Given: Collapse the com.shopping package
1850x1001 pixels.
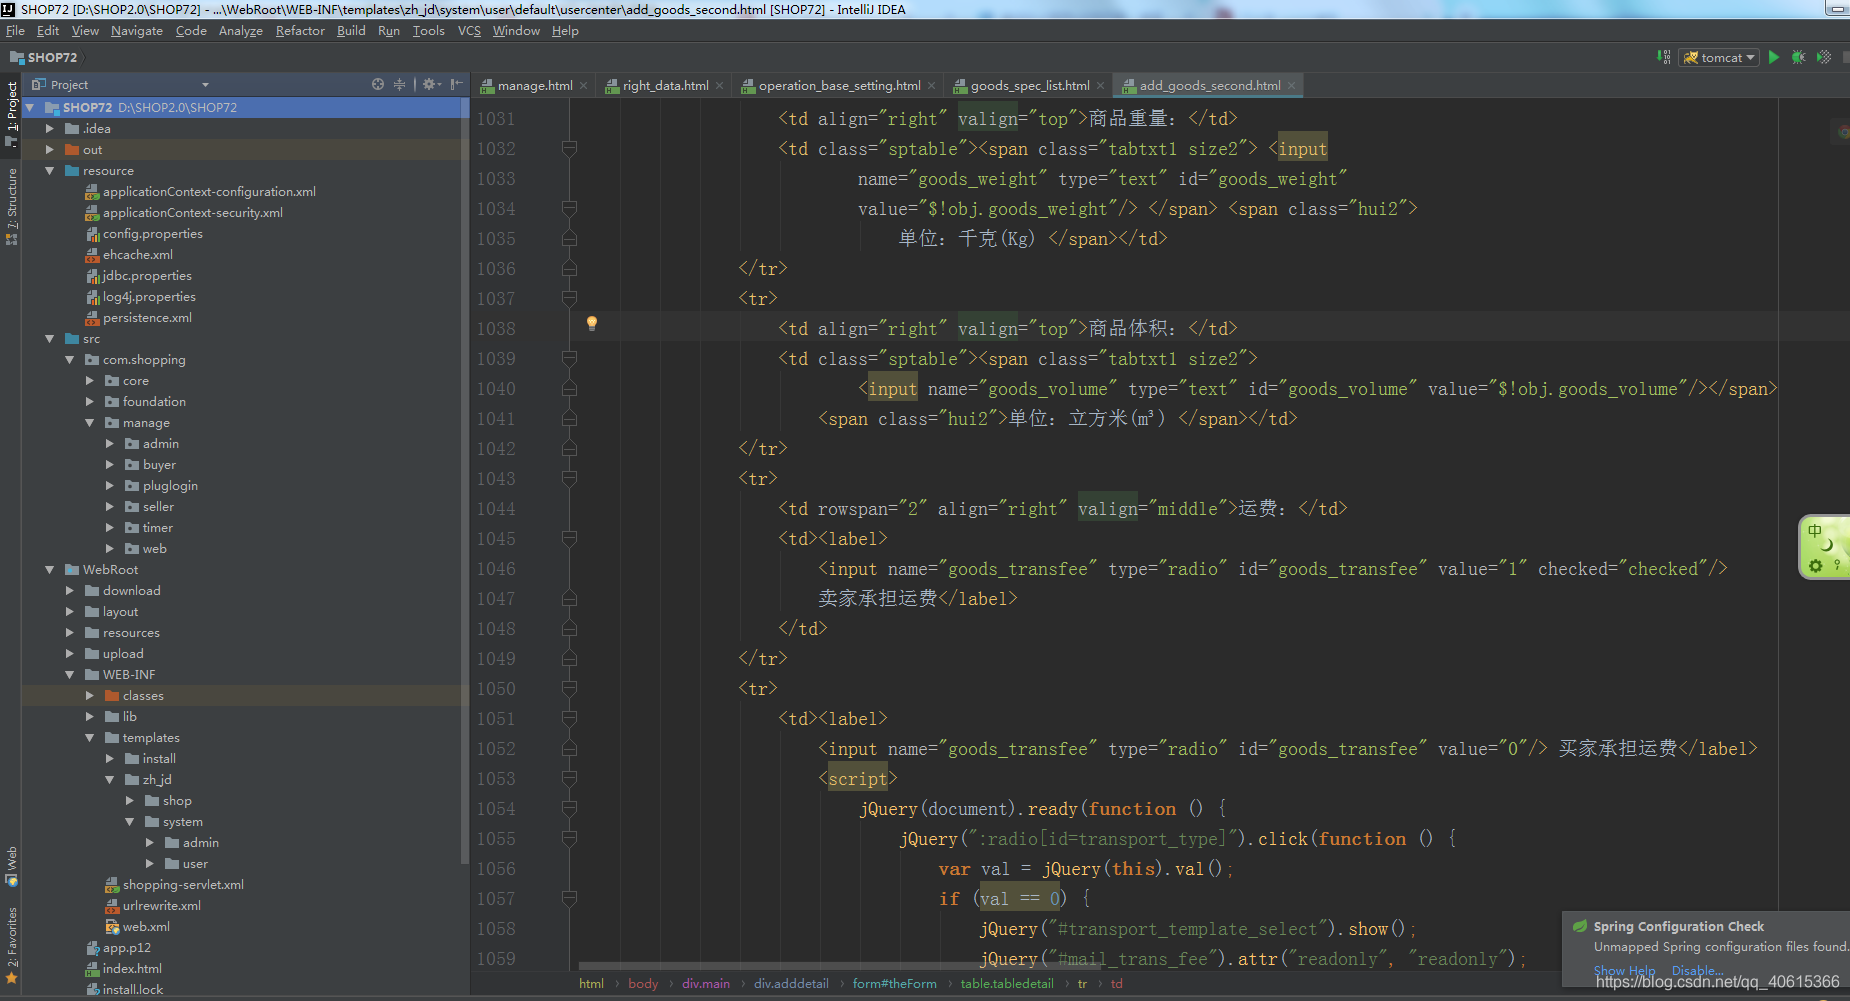Looking at the screenshot, I should (70, 359).
